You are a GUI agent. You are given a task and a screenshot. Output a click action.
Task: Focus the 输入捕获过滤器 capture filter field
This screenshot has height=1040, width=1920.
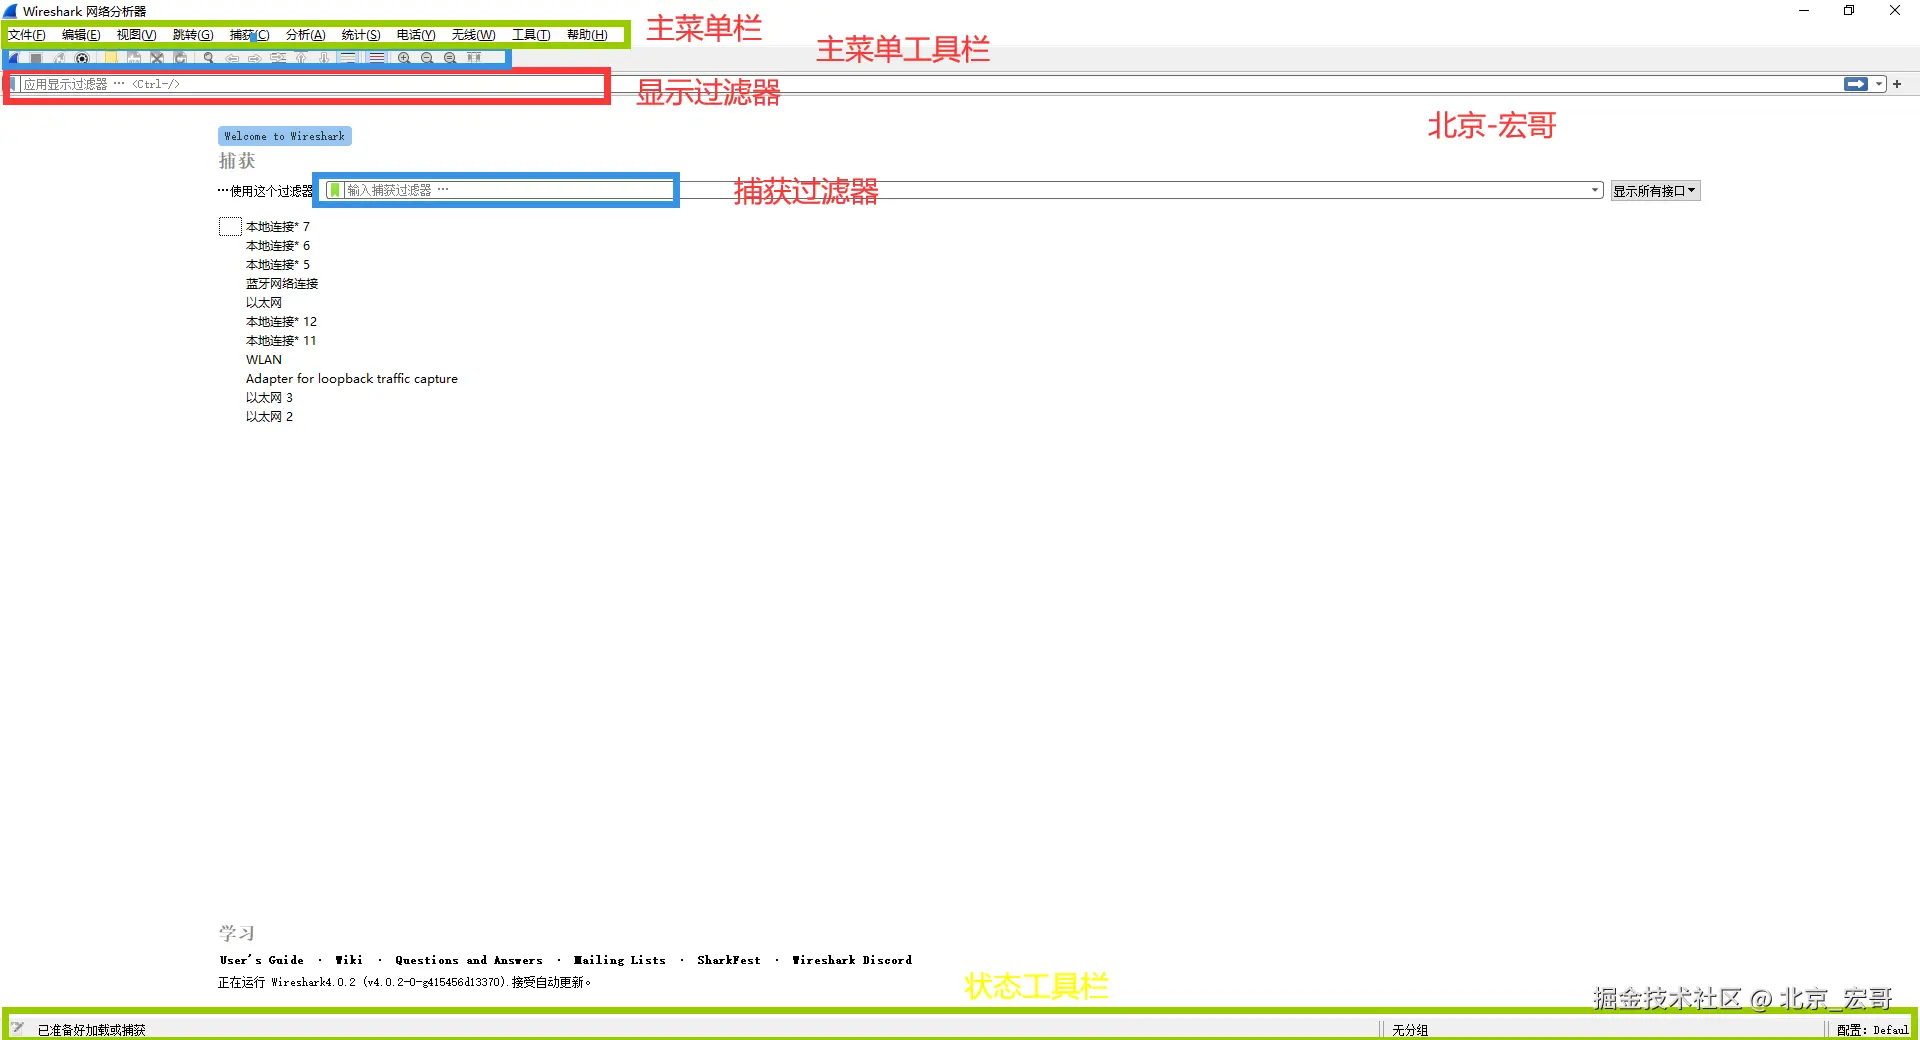click(965, 190)
